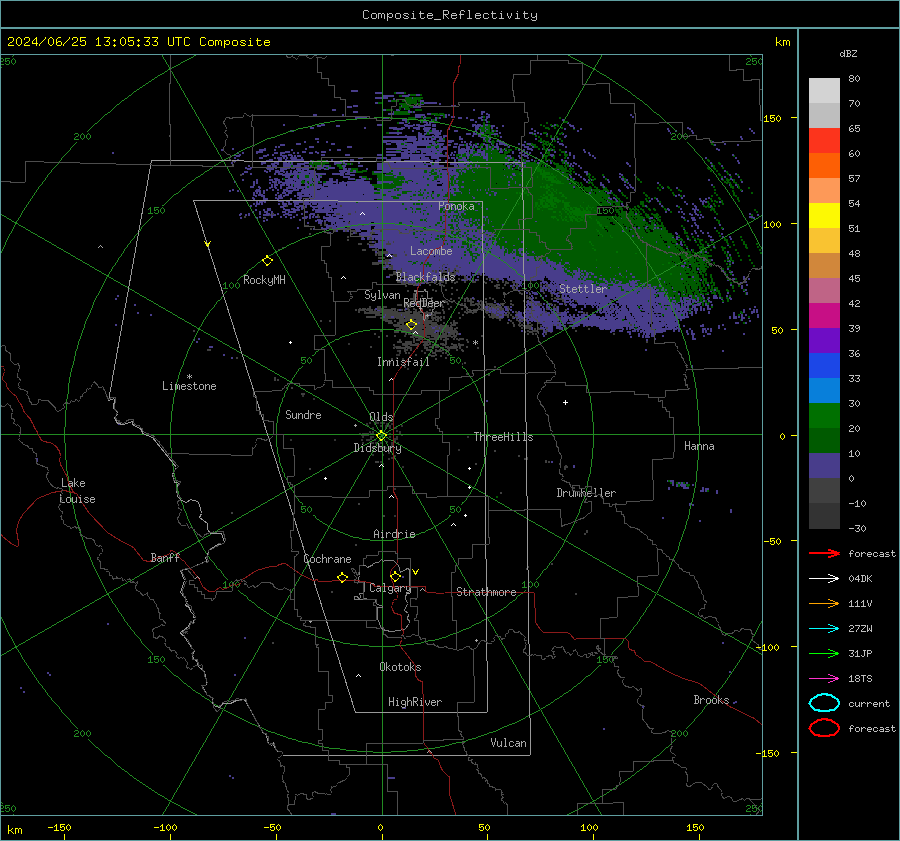The image size is (900, 841).
Task: Select the magenta 18TS arrow icon
Action: [x=824, y=679]
